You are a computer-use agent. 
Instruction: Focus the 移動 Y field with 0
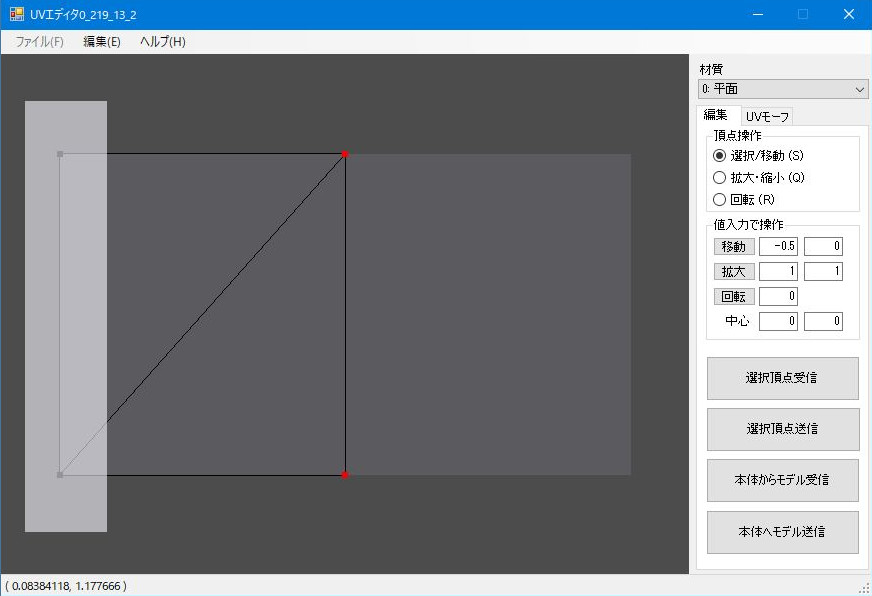point(823,246)
